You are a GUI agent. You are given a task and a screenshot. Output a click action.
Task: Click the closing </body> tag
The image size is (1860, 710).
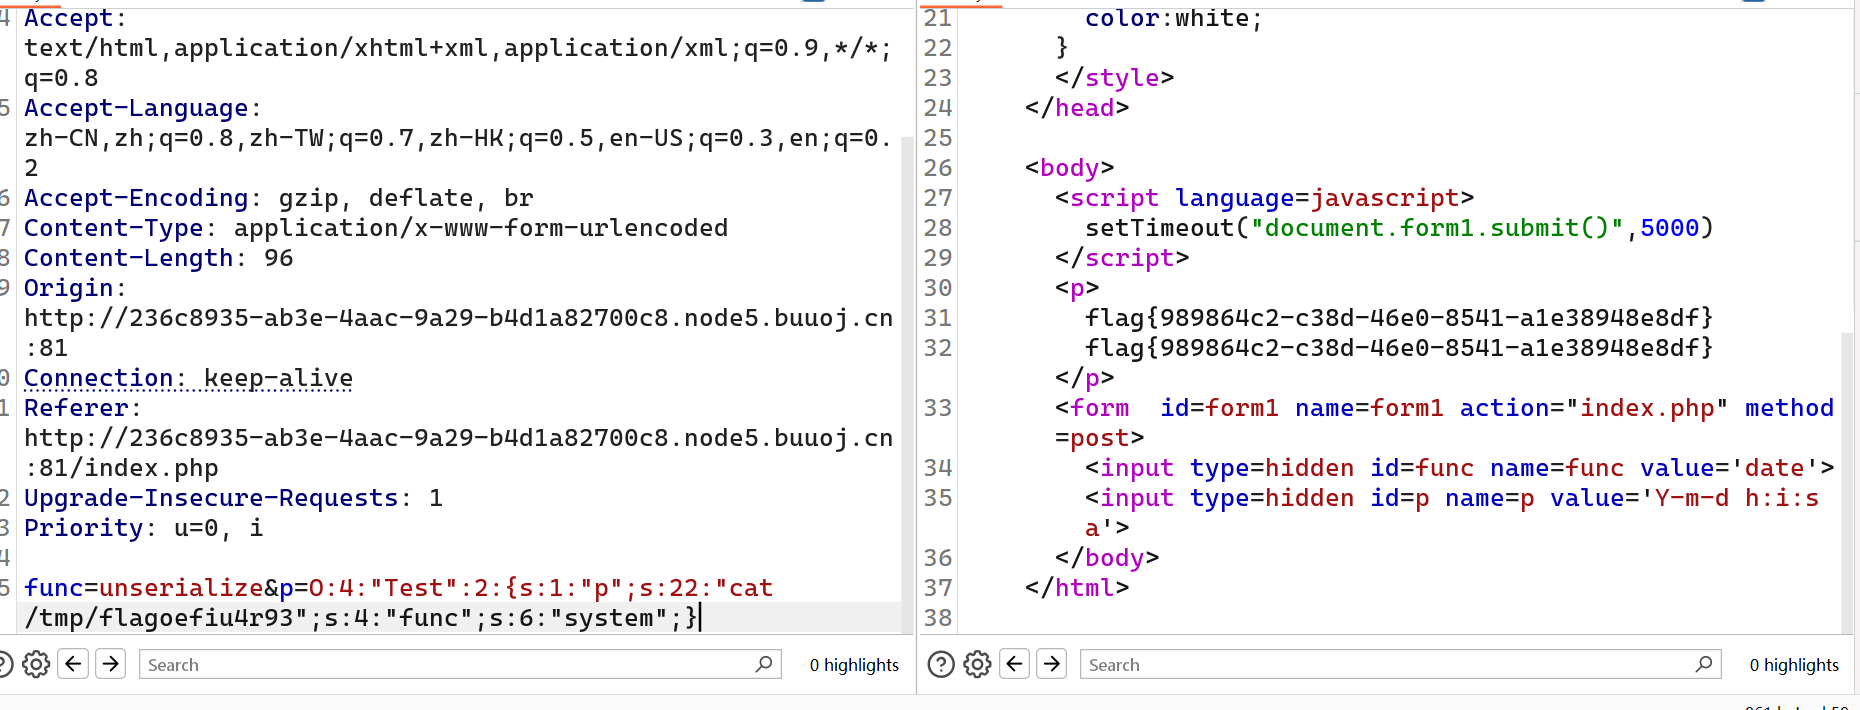(1107, 558)
